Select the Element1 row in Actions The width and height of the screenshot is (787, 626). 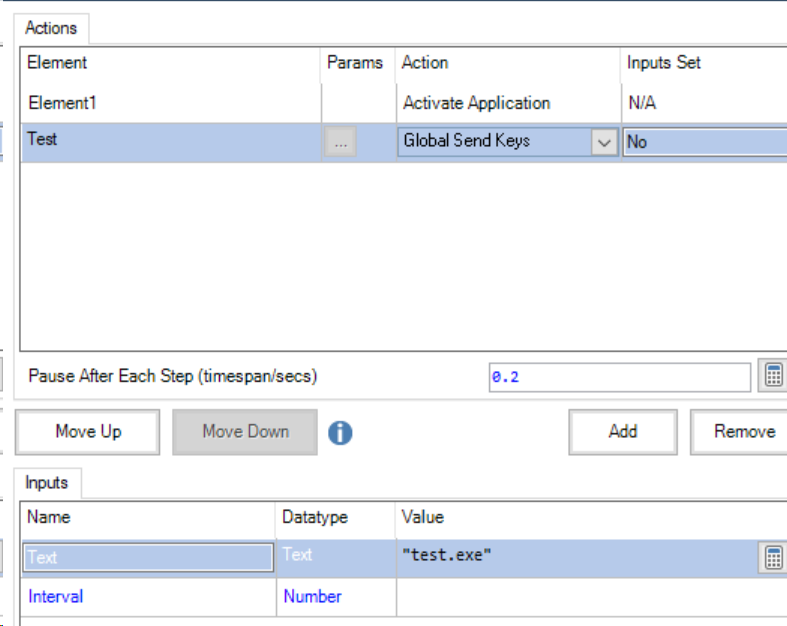click(x=63, y=103)
